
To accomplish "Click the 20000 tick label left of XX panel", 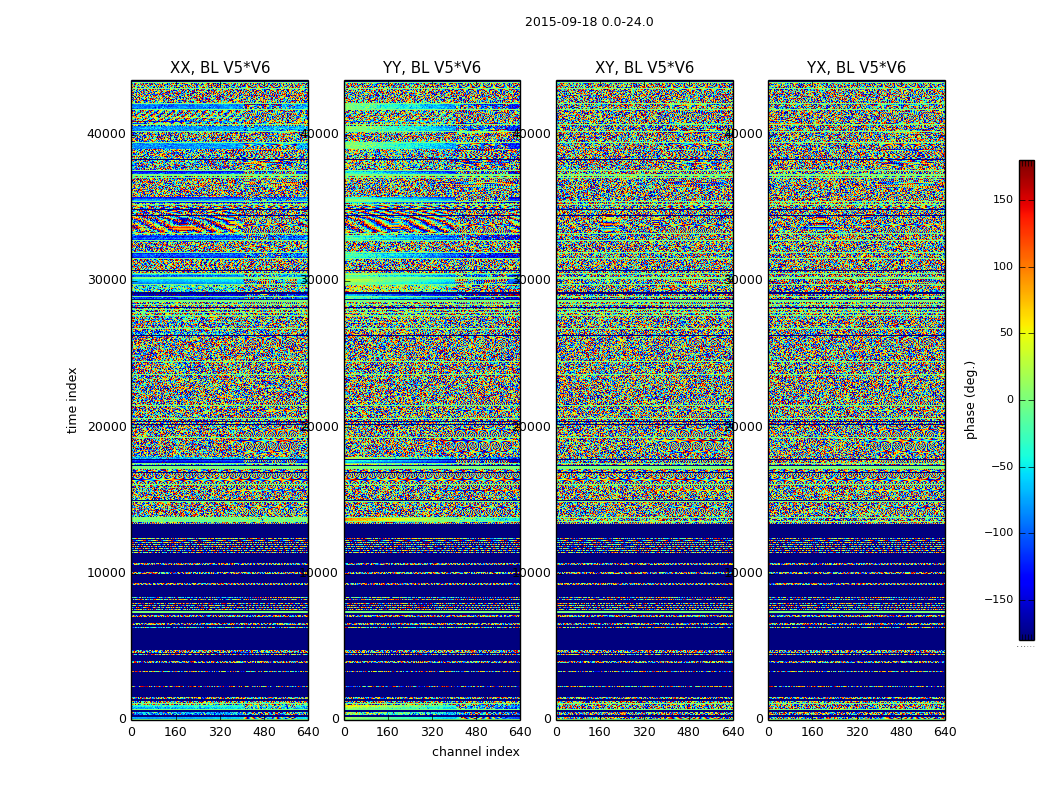I will point(107,427).
